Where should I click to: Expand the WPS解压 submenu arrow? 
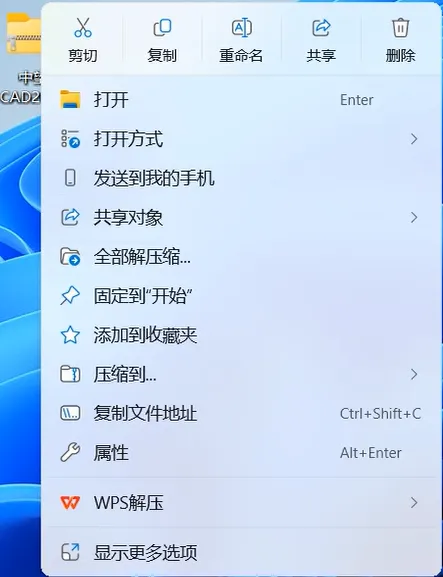pyautogui.click(x=414, y=502)
